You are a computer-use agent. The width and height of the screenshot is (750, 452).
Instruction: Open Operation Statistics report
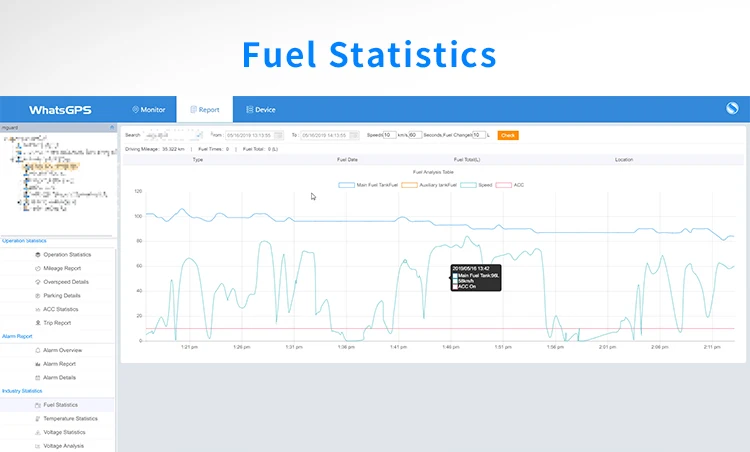pos(67,254)
